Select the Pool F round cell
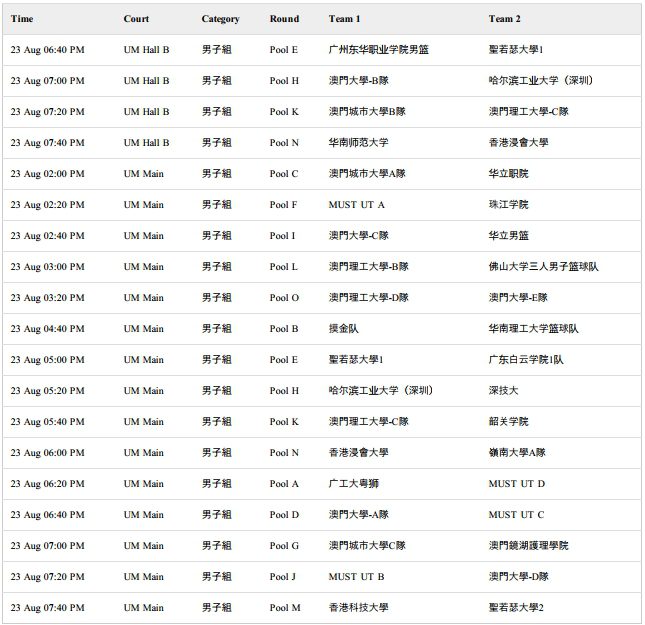 pos(283,204)
